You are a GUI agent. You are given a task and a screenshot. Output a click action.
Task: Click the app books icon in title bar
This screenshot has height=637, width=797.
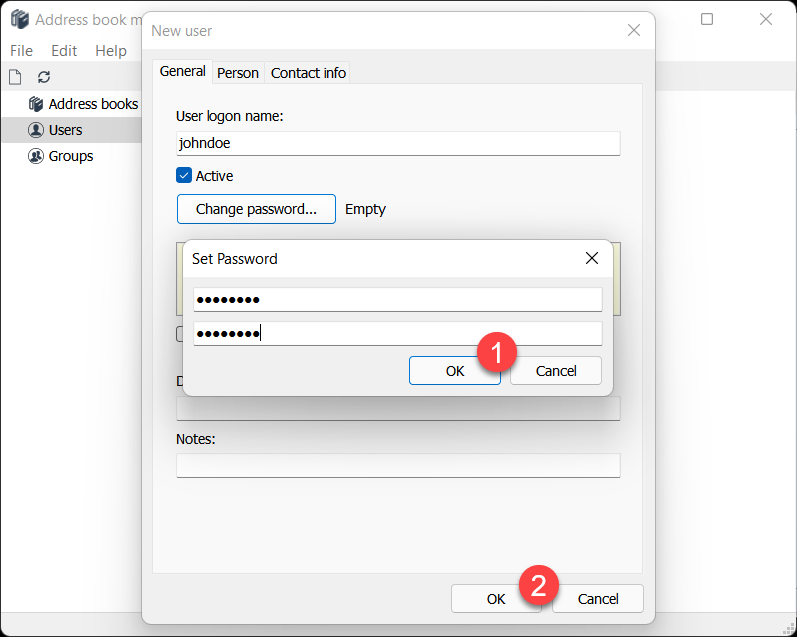19,20
